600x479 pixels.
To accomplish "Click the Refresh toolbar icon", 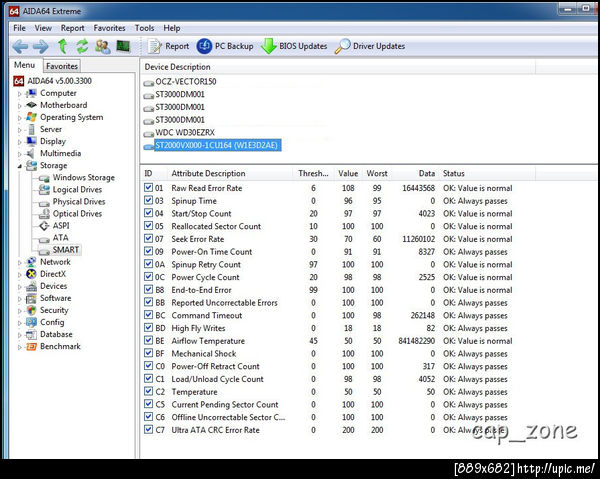I will click(x=82, y=46).
